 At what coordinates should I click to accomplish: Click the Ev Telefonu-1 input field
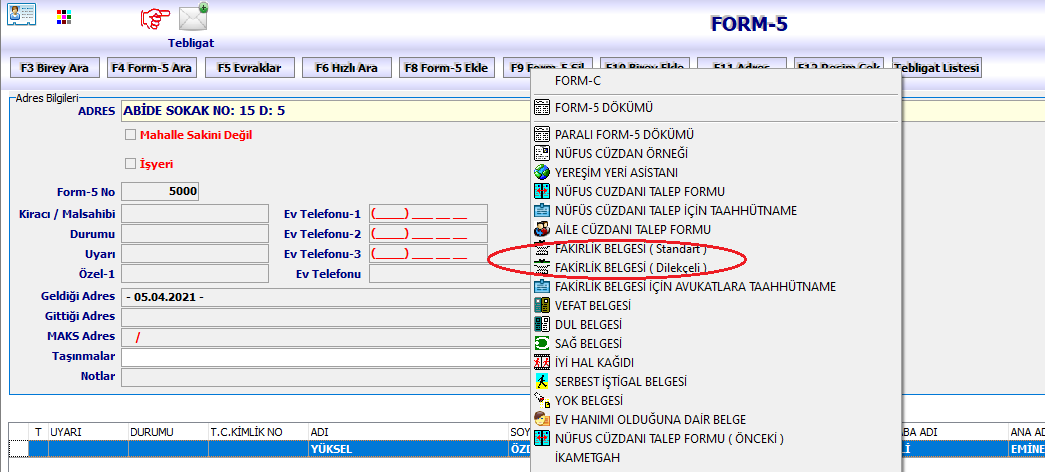[x=427, y=213]
